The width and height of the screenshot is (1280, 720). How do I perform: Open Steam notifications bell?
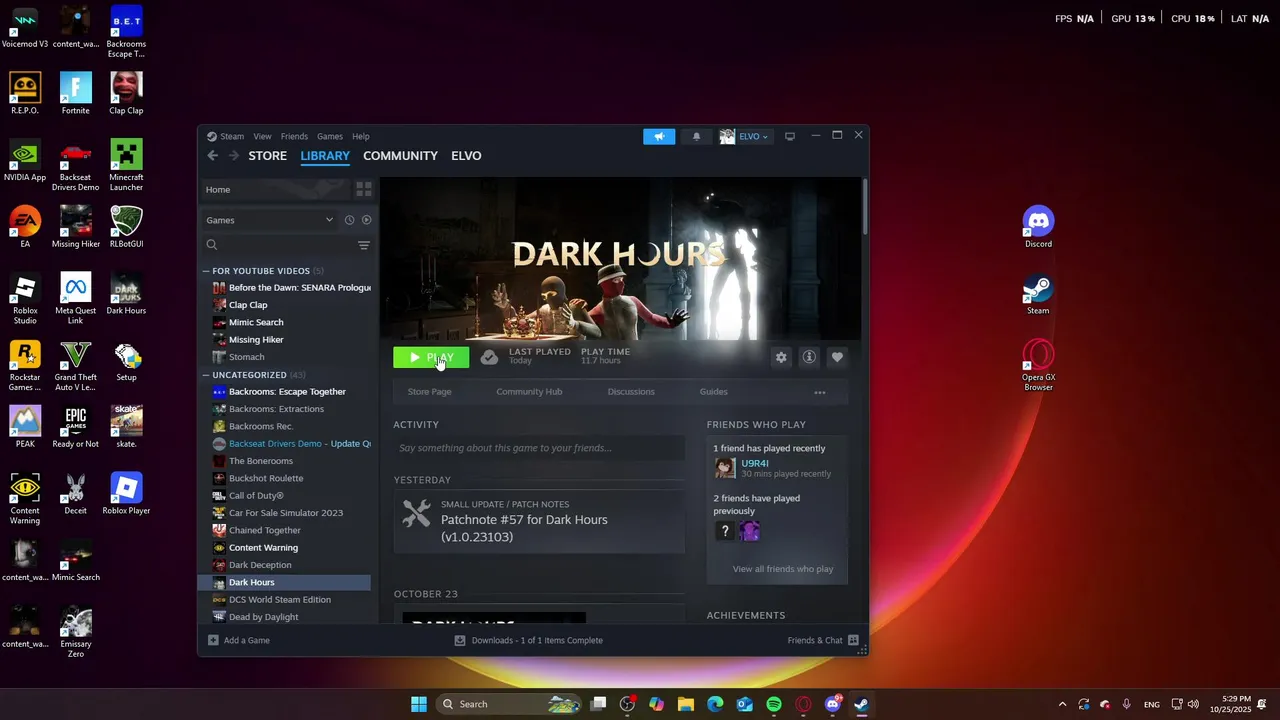(x=697, y=136)
